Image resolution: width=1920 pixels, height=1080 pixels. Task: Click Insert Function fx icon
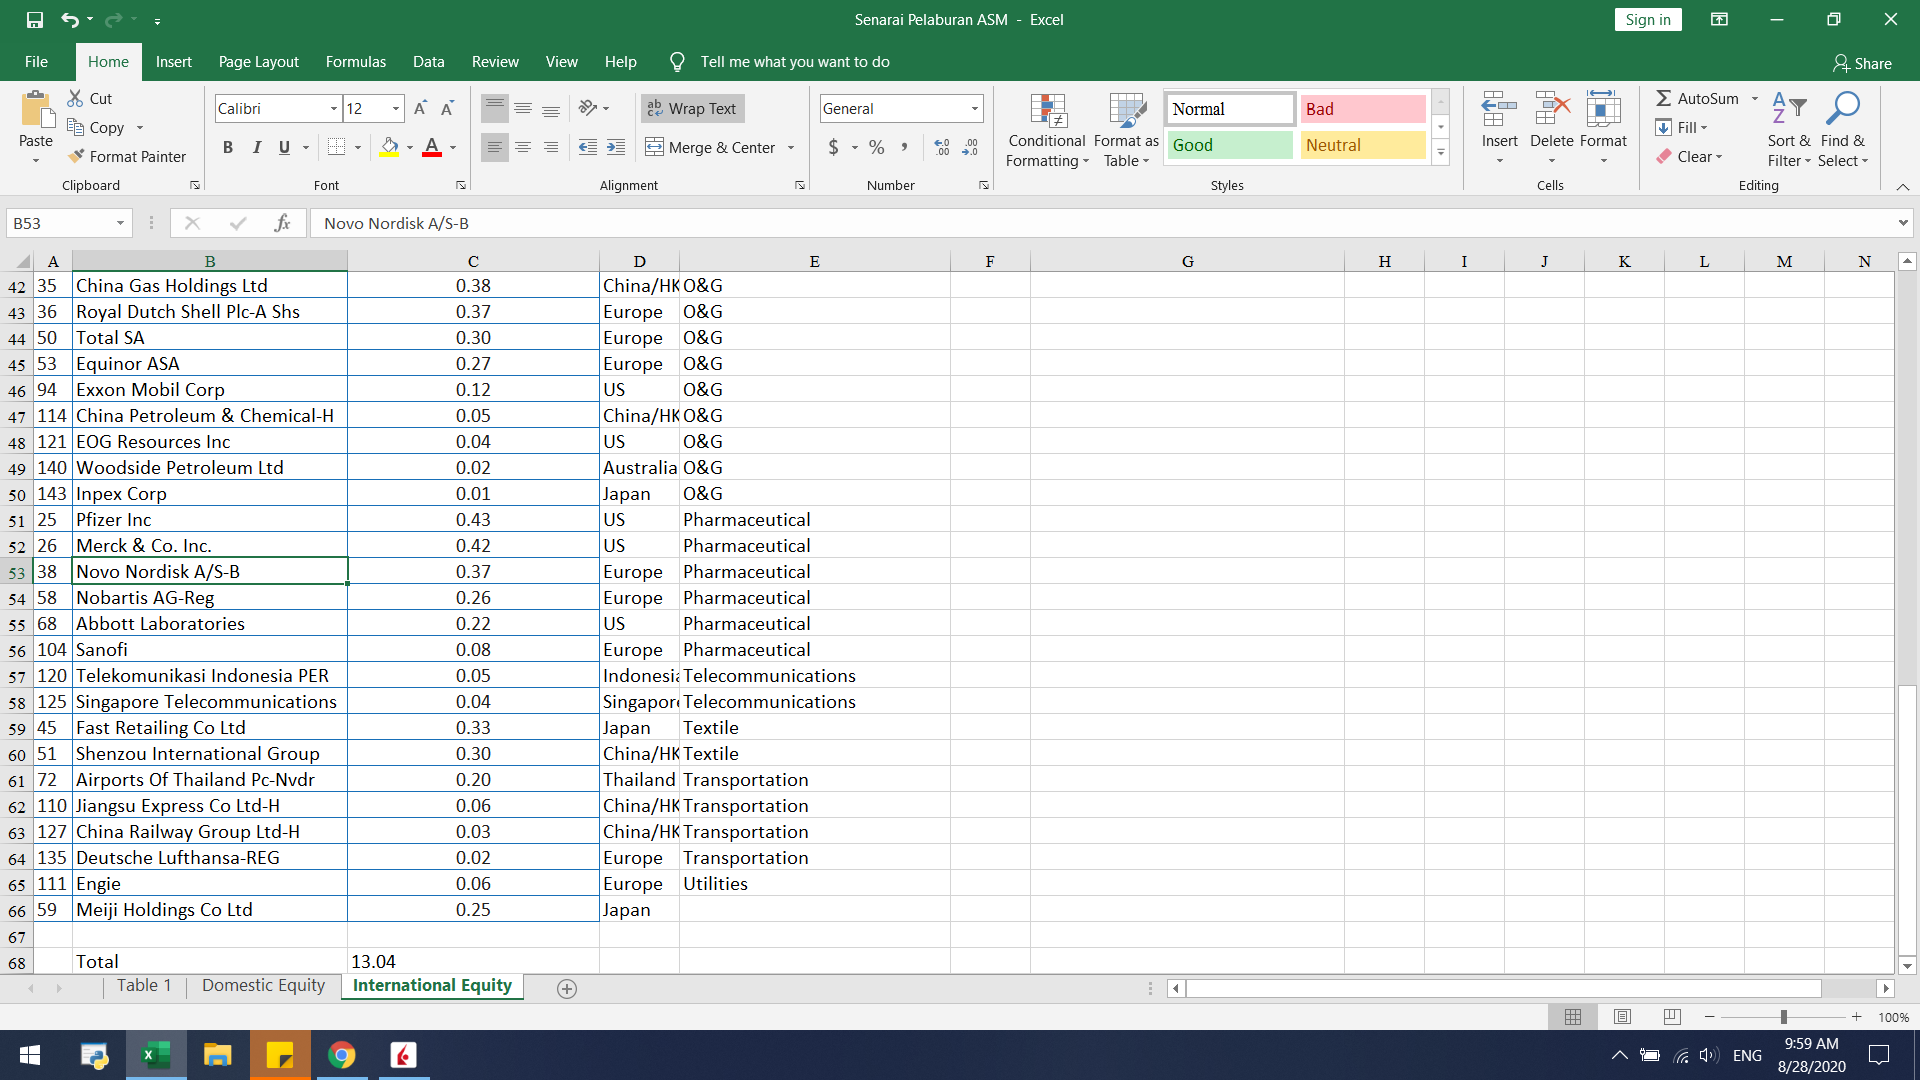click(282, 223)
